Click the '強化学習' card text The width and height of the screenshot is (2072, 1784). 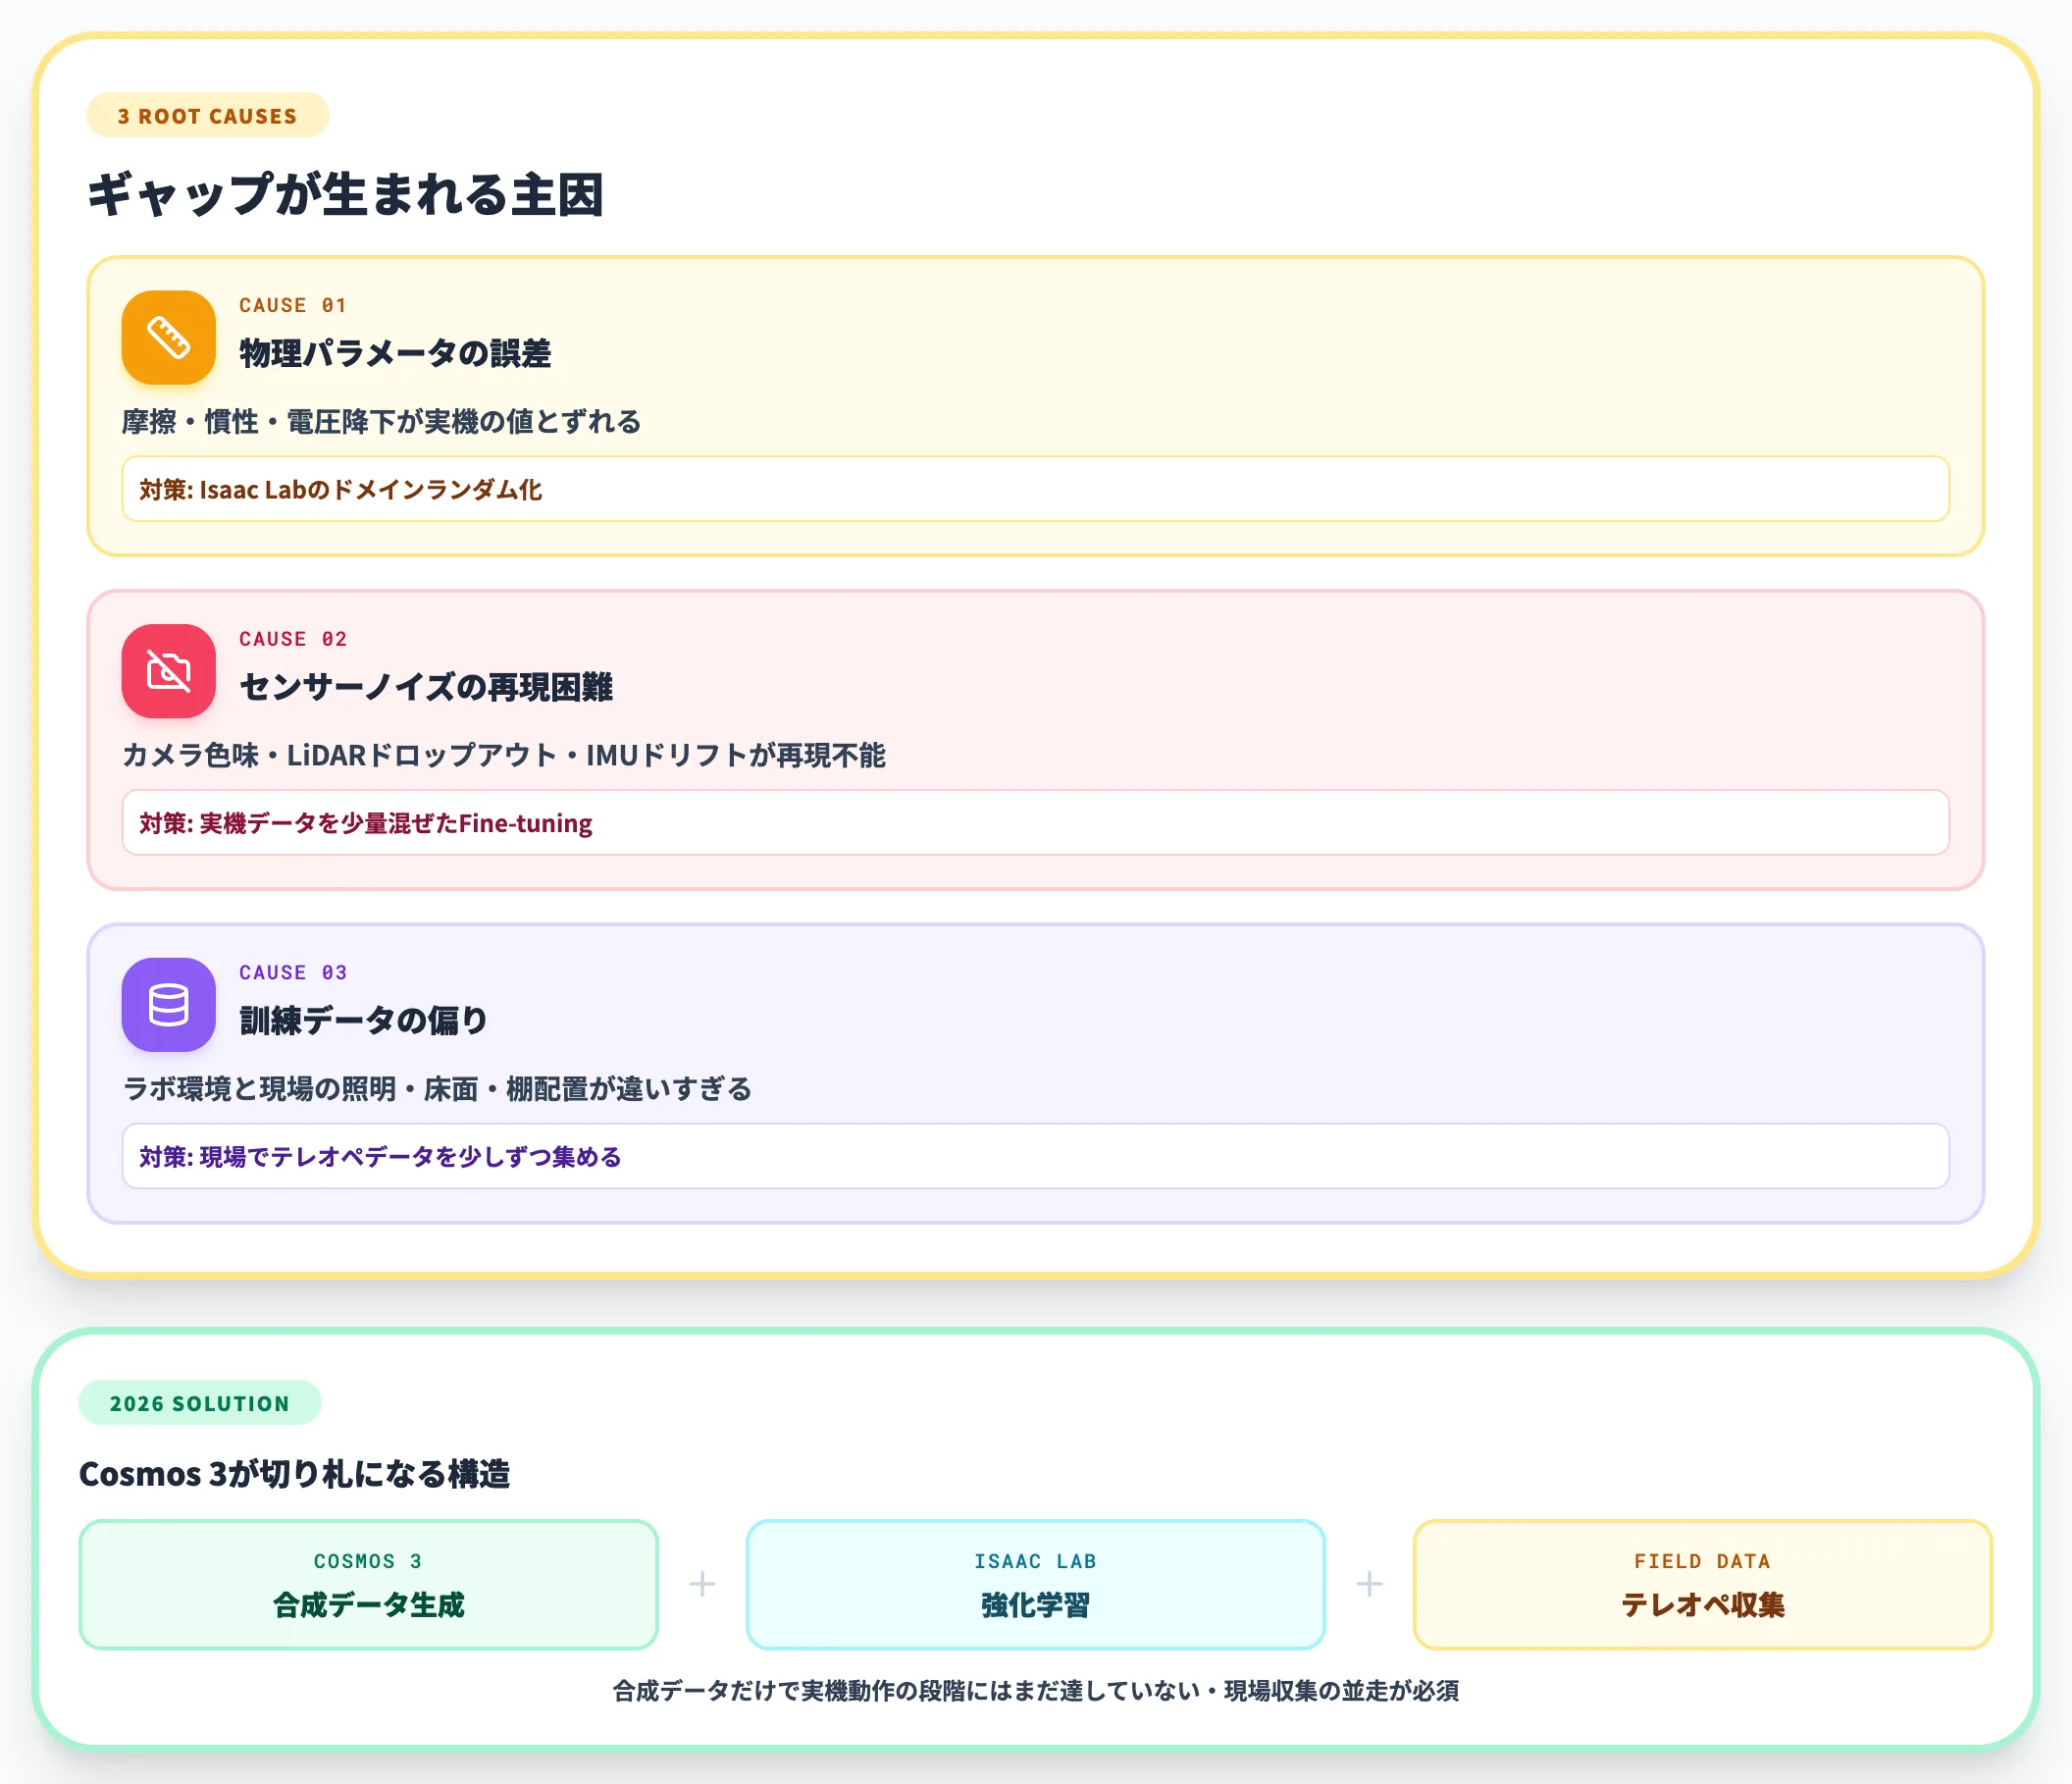click(1035, 1605)
